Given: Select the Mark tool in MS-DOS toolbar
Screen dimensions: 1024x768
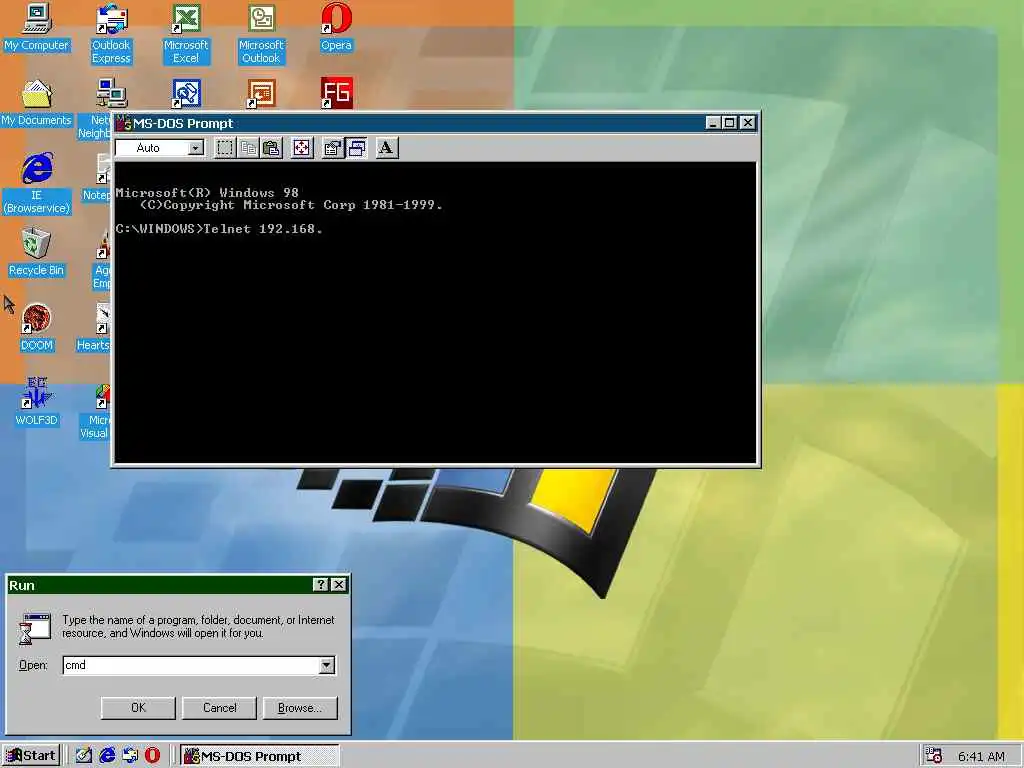Looking at the screenshot, I should 225,148.
